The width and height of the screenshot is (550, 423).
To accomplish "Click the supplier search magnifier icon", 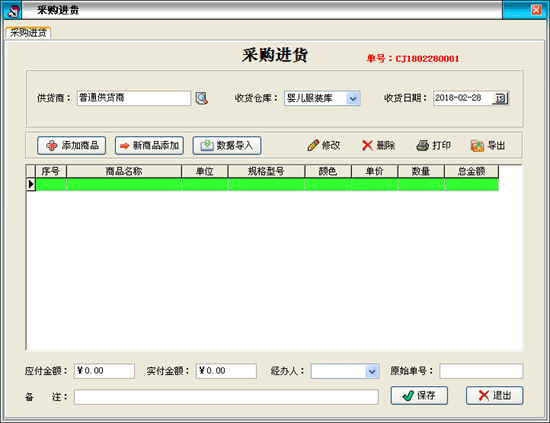I will [x=202, y=98].
